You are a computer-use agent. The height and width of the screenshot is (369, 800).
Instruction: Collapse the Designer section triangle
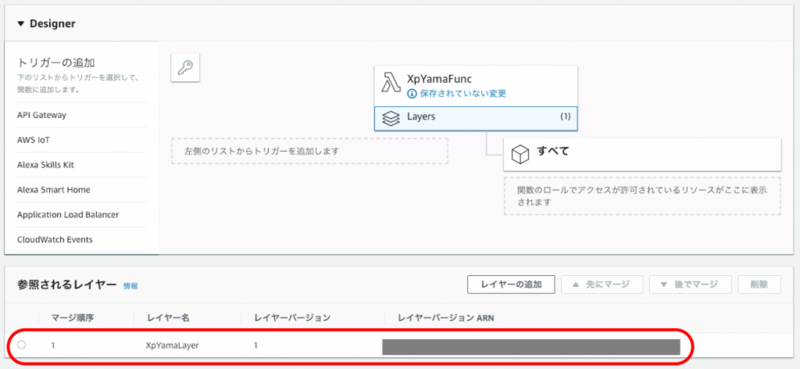pos(21,24)
